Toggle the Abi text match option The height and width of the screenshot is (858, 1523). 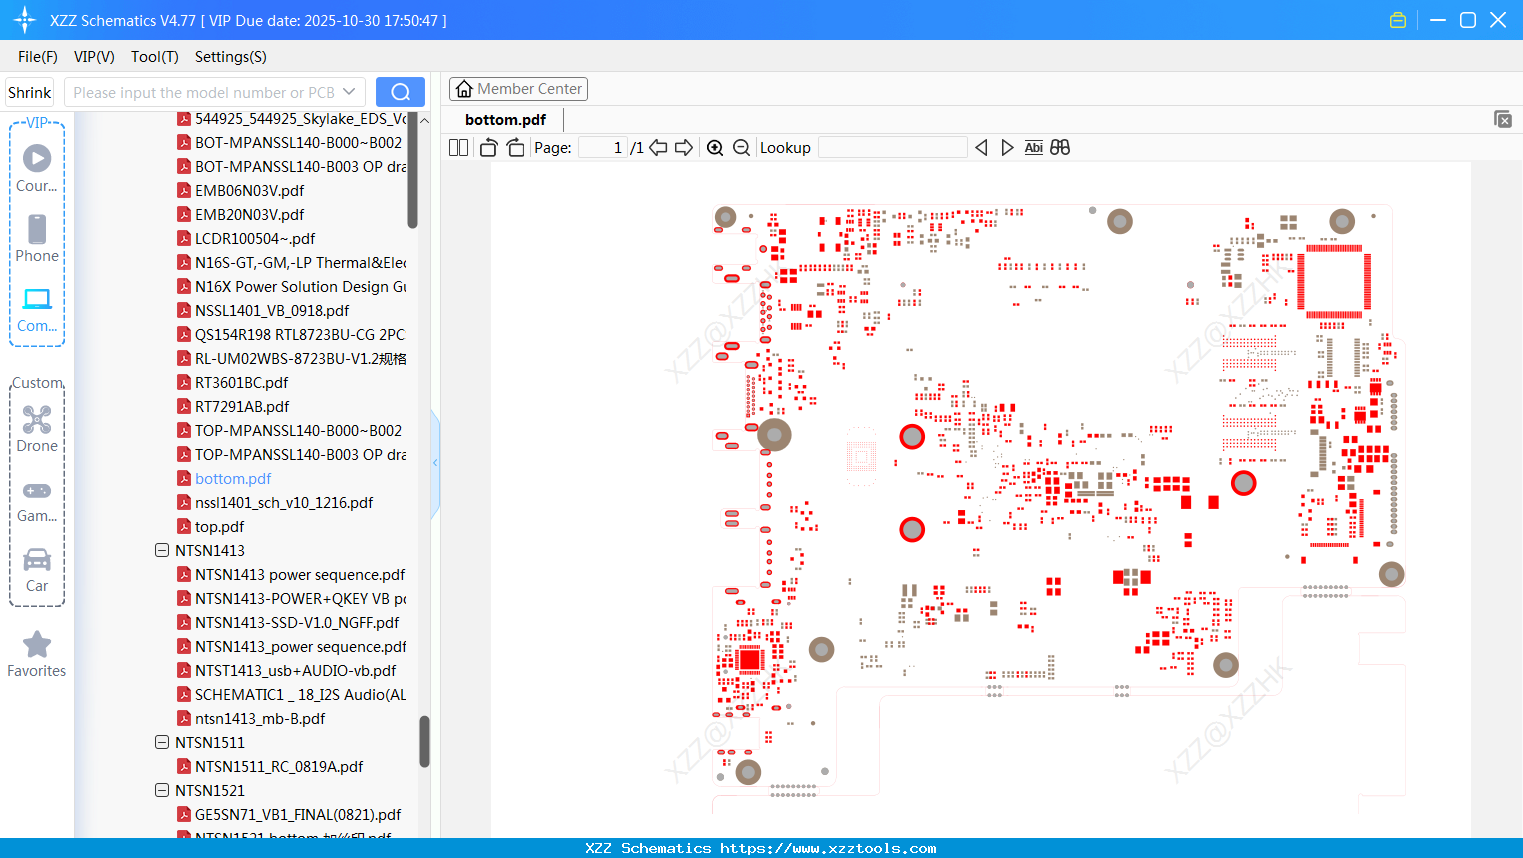click(1034, 148)
